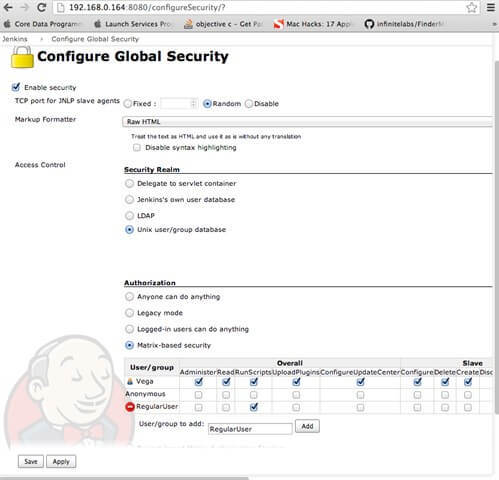499x480 pixels.
Task: Check UploadPlugins permission for Anonymous
Action: coord(296,395)
